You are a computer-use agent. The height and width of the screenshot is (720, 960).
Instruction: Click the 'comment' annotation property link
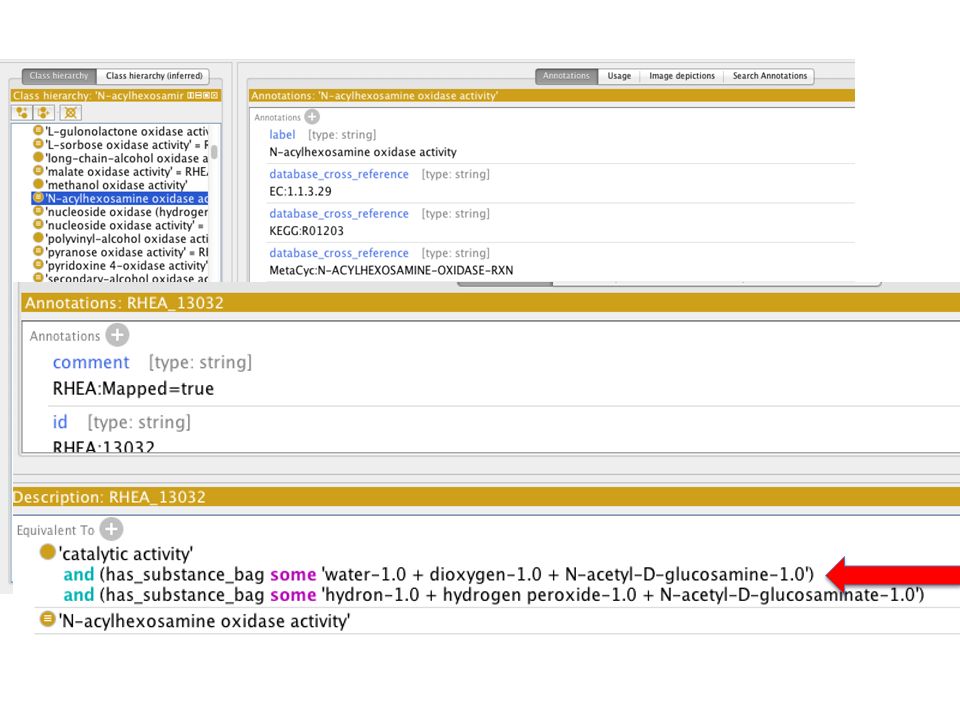pos(91,362)
